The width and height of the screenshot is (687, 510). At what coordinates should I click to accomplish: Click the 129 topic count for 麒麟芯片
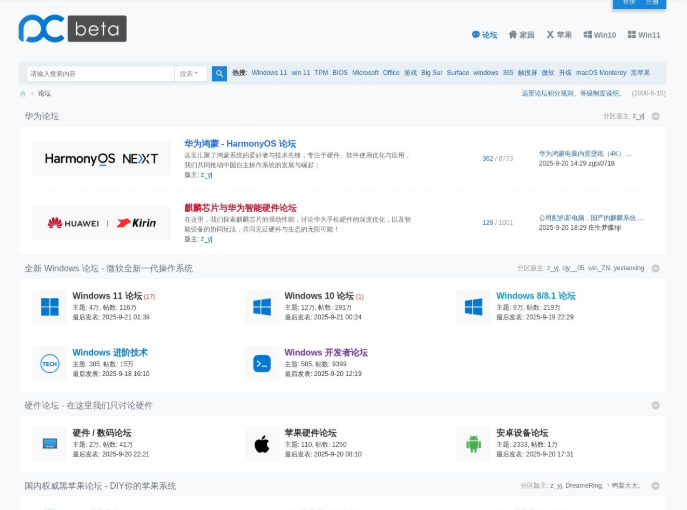pos(488,223)
